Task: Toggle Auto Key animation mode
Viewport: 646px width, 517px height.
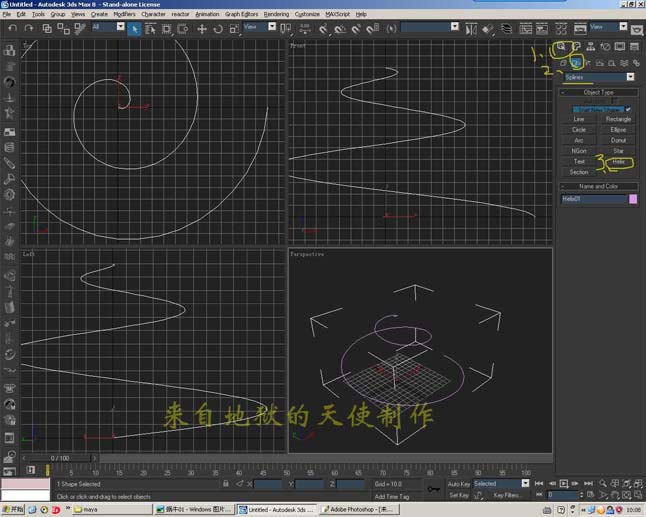Action: tap(459, 484)
